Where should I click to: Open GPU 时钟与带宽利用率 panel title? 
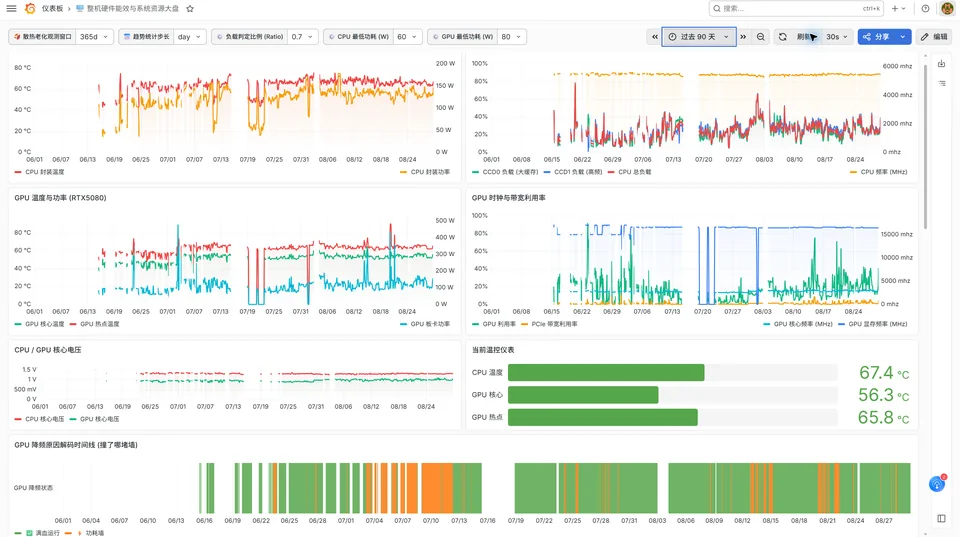pyautogui.click(x=509, y=198)
